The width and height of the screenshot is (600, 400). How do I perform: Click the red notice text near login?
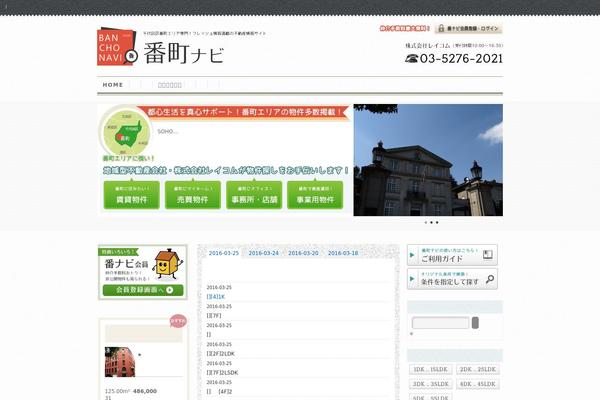(405, 28)
